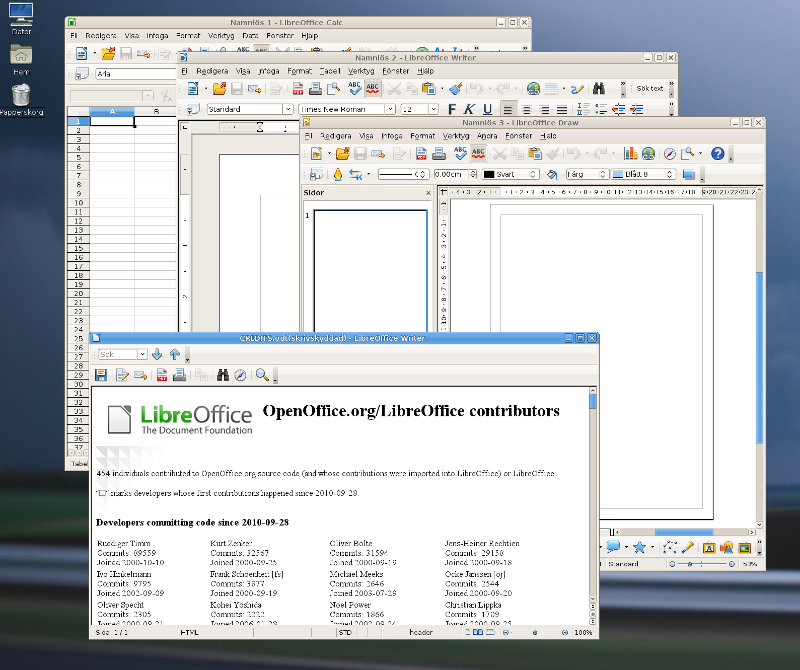Click Open folder icon in Draw toolbar

[342, 153]
